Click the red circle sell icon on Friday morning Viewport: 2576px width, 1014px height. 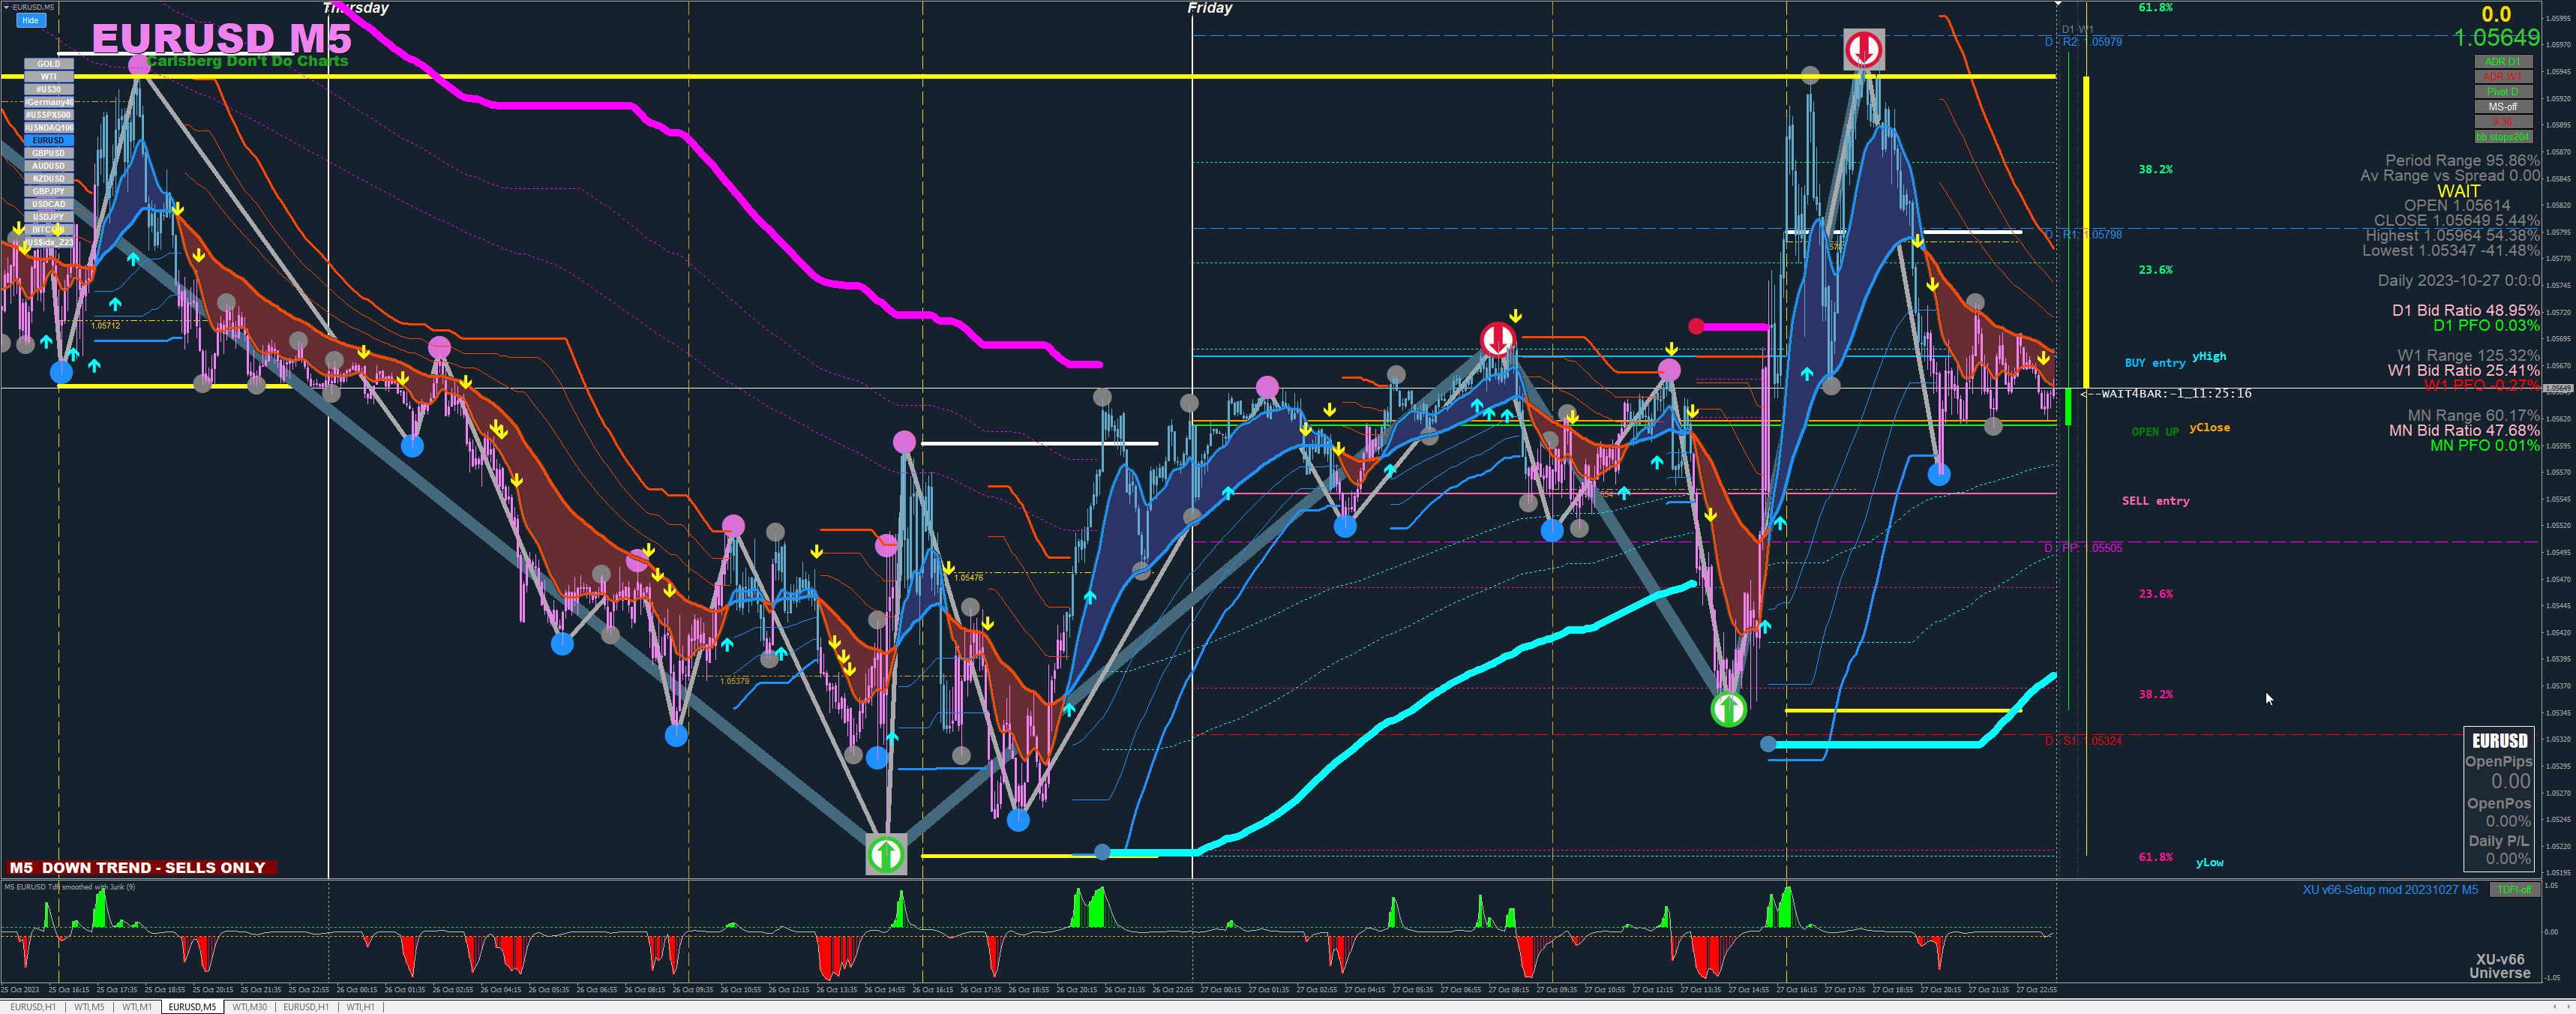pos(1497,339)
